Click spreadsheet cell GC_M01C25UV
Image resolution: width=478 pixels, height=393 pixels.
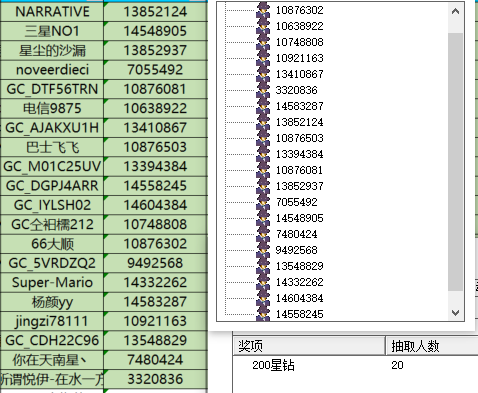tap(52, 166)
